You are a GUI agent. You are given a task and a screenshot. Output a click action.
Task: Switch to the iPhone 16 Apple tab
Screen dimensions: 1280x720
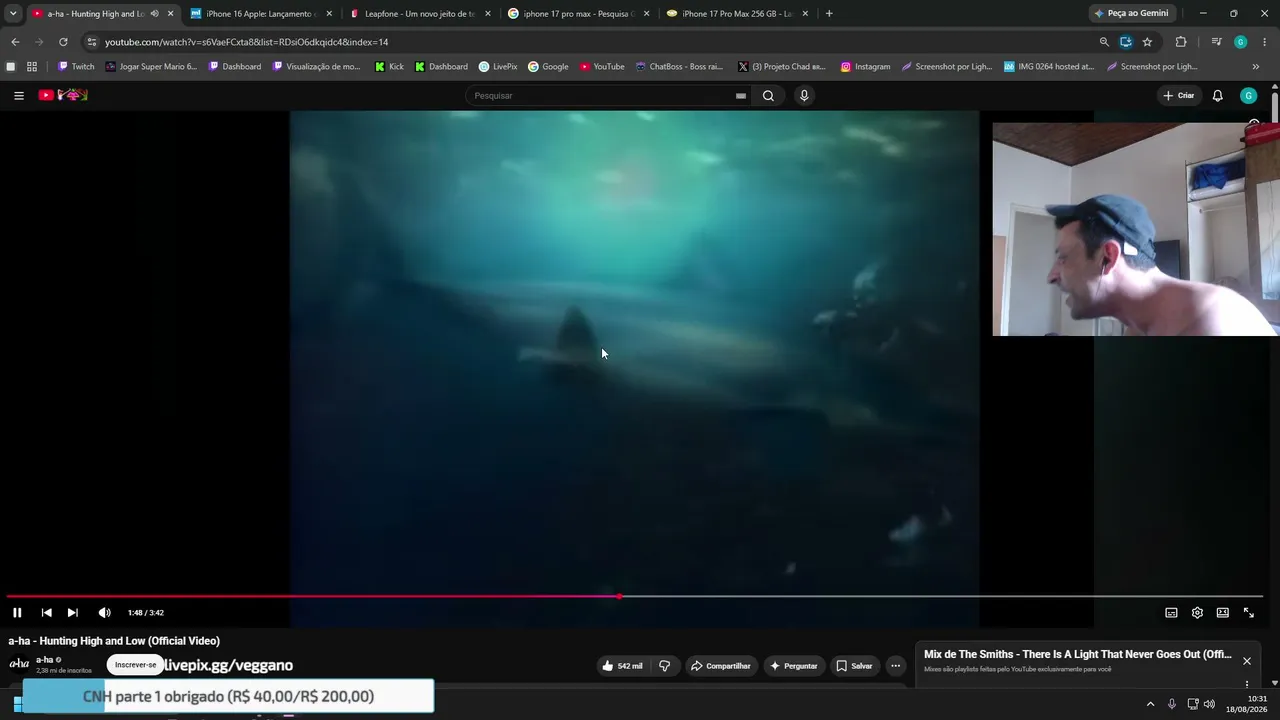pyautogui.click(x=262, y=14)
